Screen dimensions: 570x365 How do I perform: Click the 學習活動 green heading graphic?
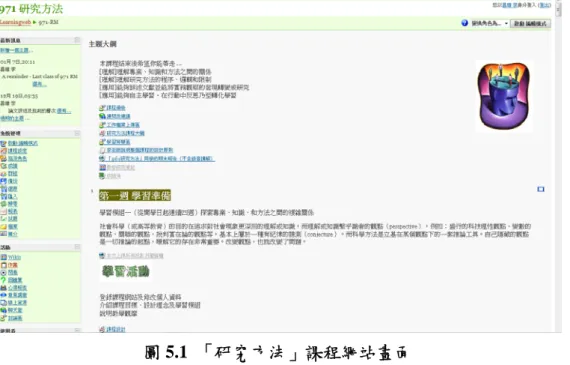click(126, 272)
